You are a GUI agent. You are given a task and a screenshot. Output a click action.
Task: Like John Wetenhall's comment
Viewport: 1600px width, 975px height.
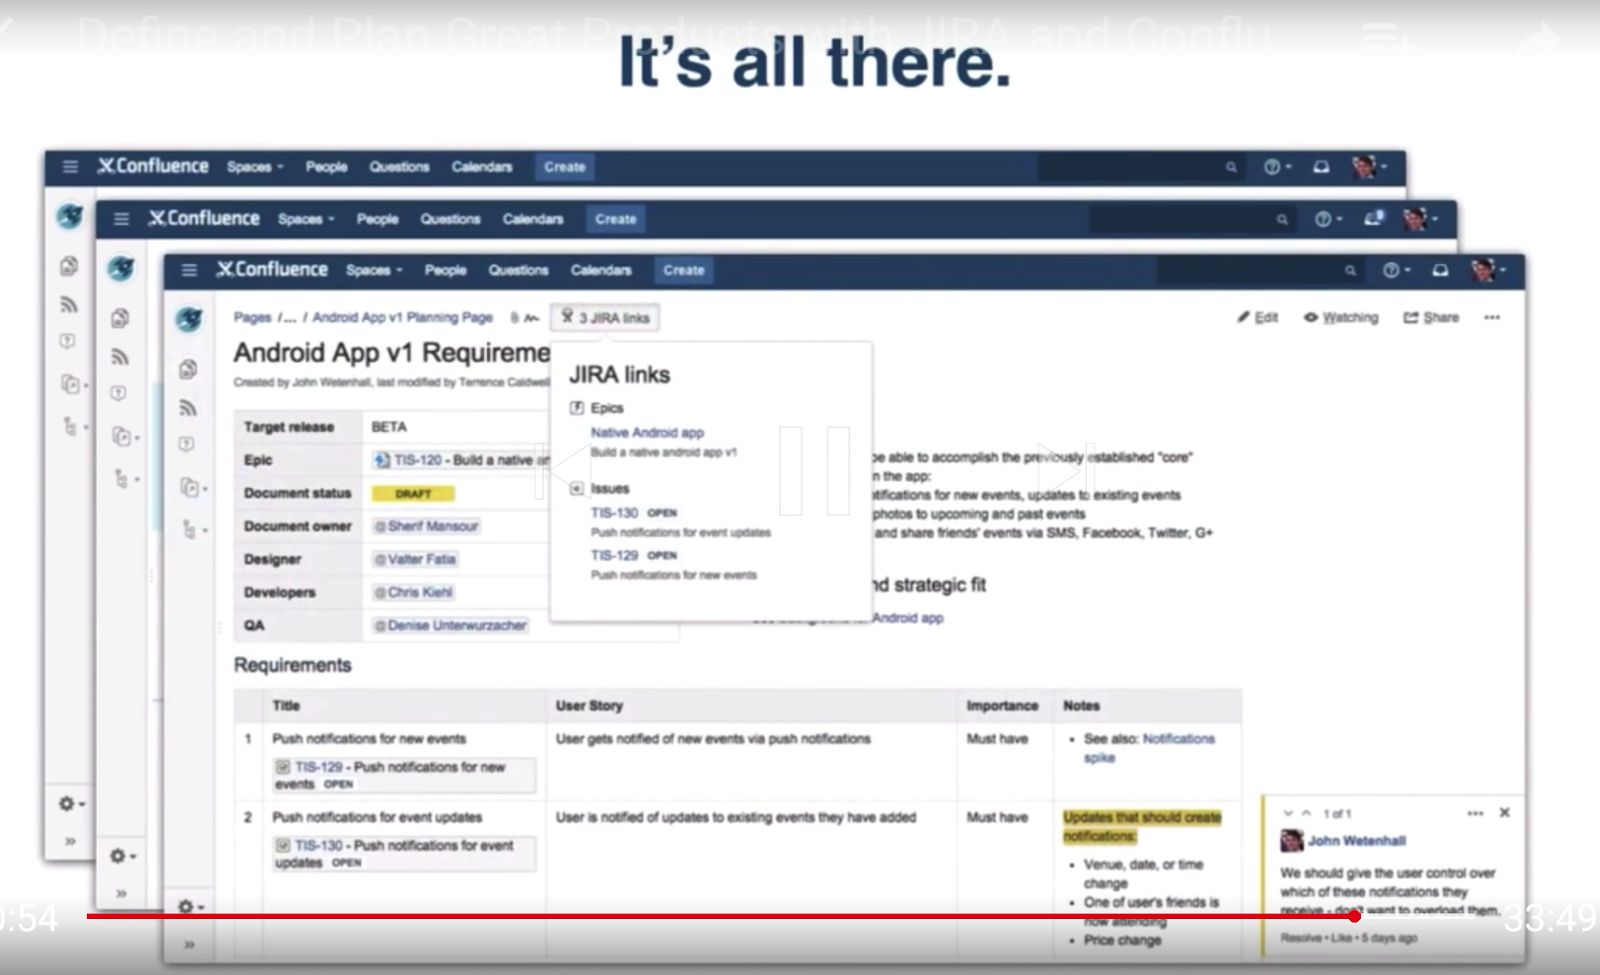tap(1341, 938)
